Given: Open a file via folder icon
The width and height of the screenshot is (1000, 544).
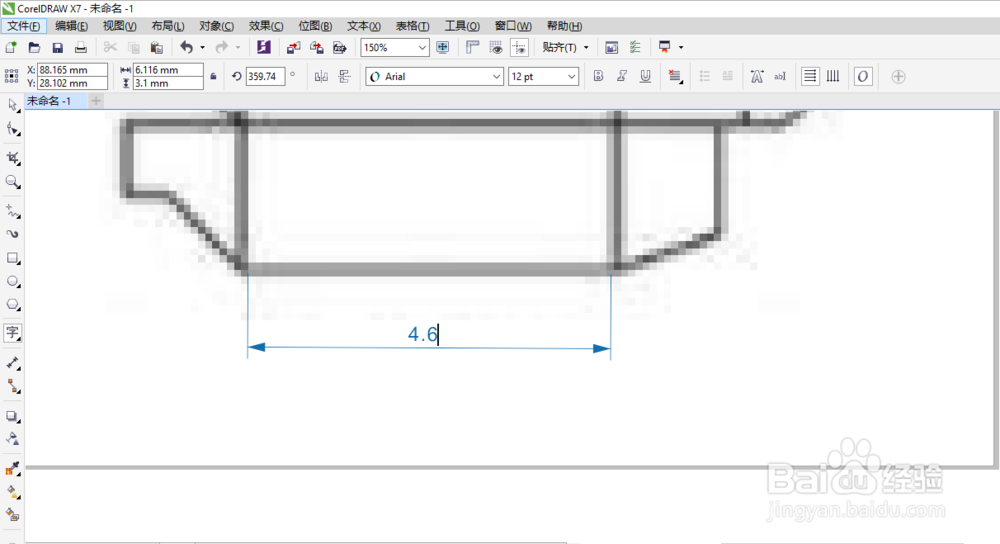Looking at the screenshot, I should click(34, 47).
